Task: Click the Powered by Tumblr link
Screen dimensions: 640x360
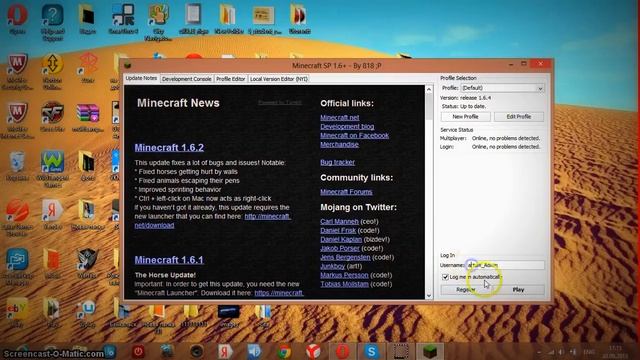Action: pyautogui.click(x=280, y=102)
